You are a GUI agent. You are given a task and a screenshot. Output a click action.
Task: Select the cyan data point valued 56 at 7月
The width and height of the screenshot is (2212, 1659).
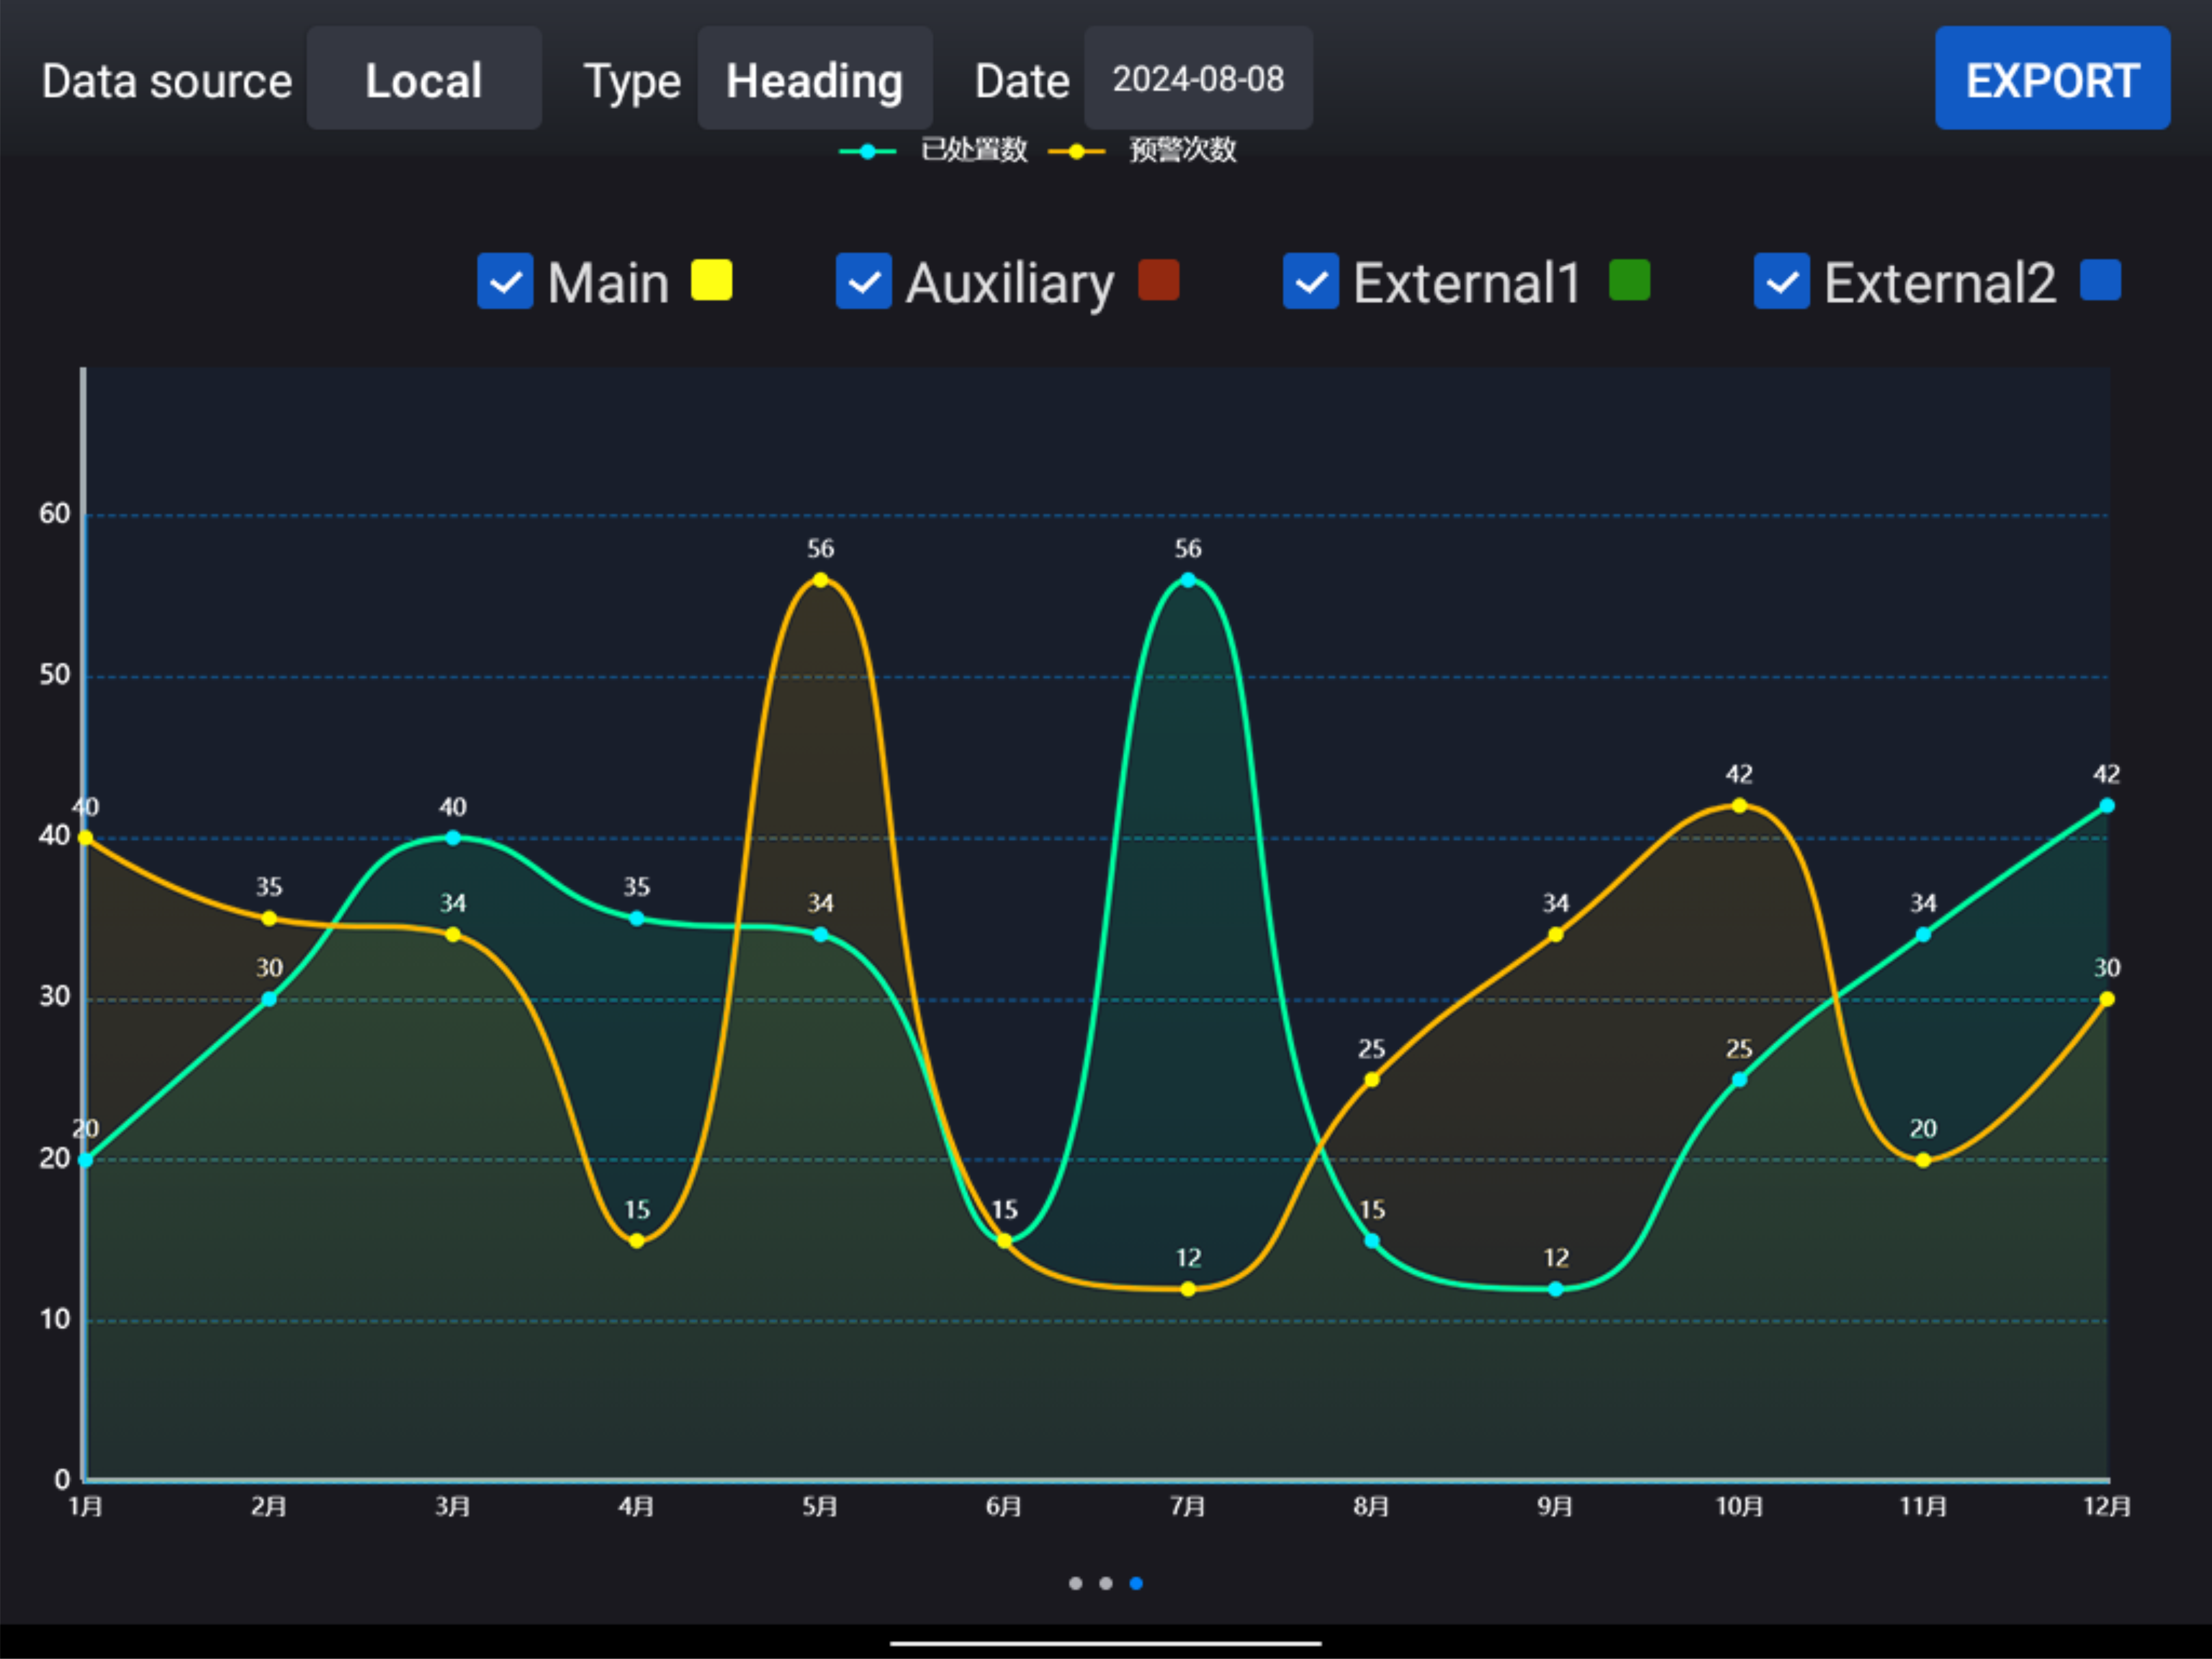click(x=1188, y=580)
